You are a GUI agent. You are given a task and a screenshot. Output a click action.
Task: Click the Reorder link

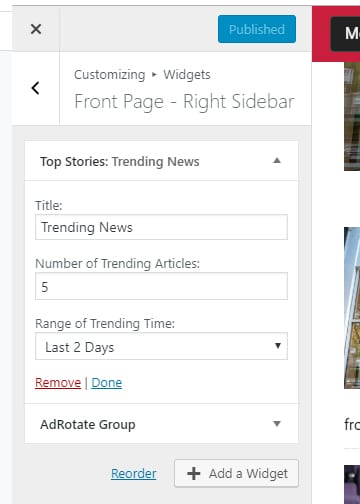tap(134, 473)
